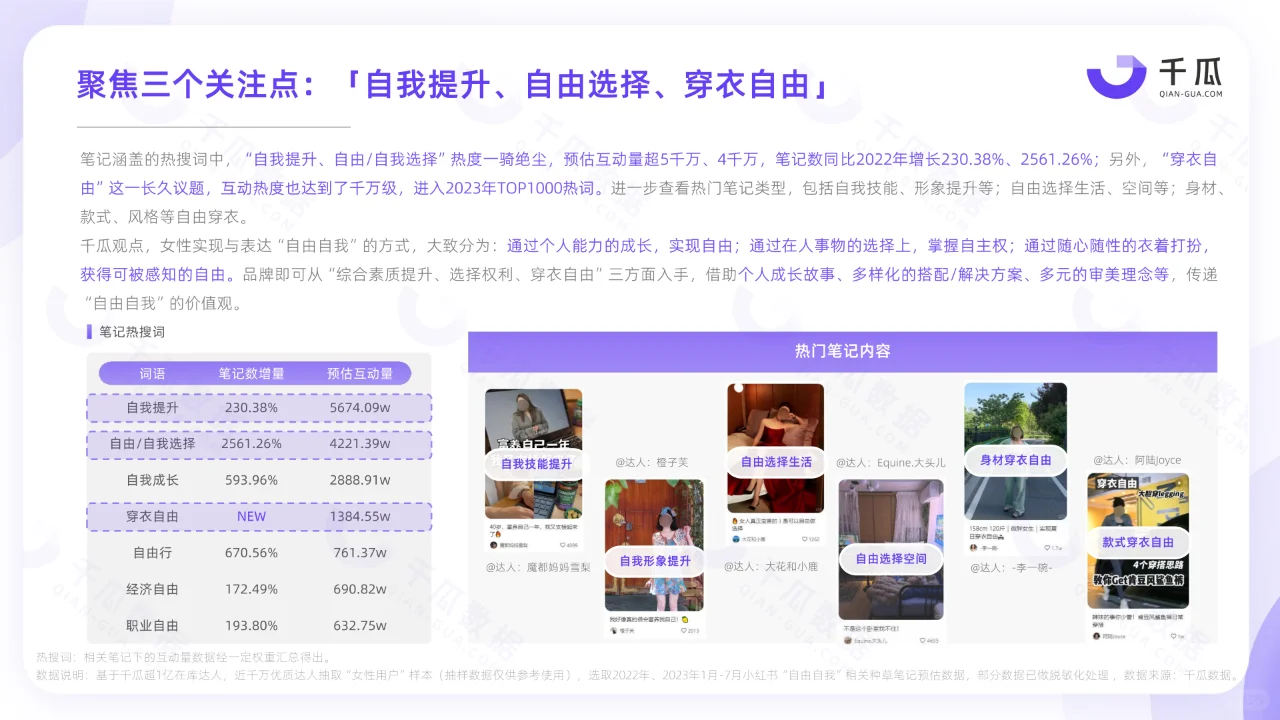Image resolution: width=1280 pixels, height=720 pixels.
Task: Click the NEW label on 穿衣自由 row
Action: click(x=251, y=516)
